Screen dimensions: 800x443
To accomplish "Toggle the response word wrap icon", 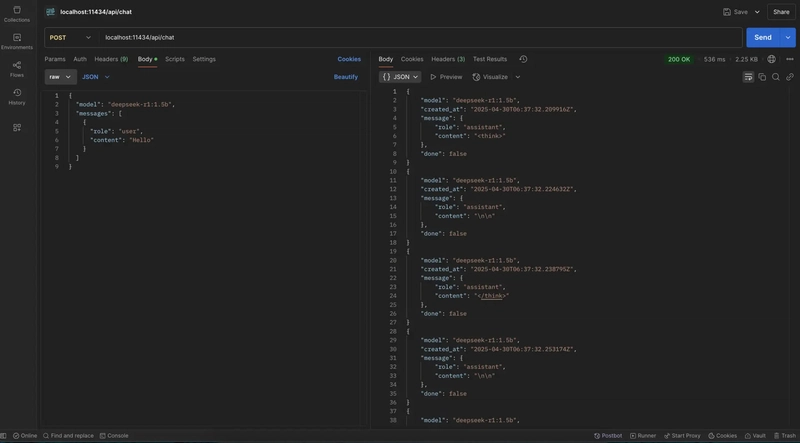I will coord(748,77).
